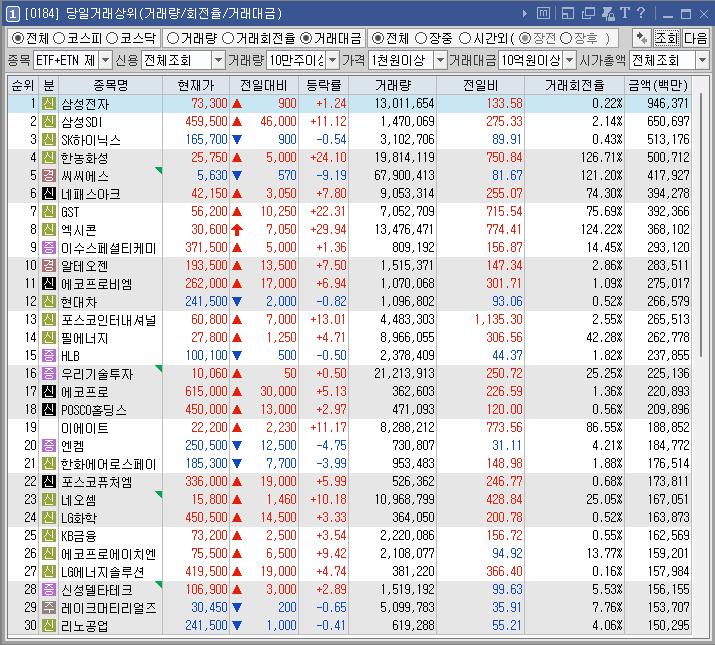Click the font 'T' icon in title bar
This screenshot has width=715, height=645.
point(625,13)
